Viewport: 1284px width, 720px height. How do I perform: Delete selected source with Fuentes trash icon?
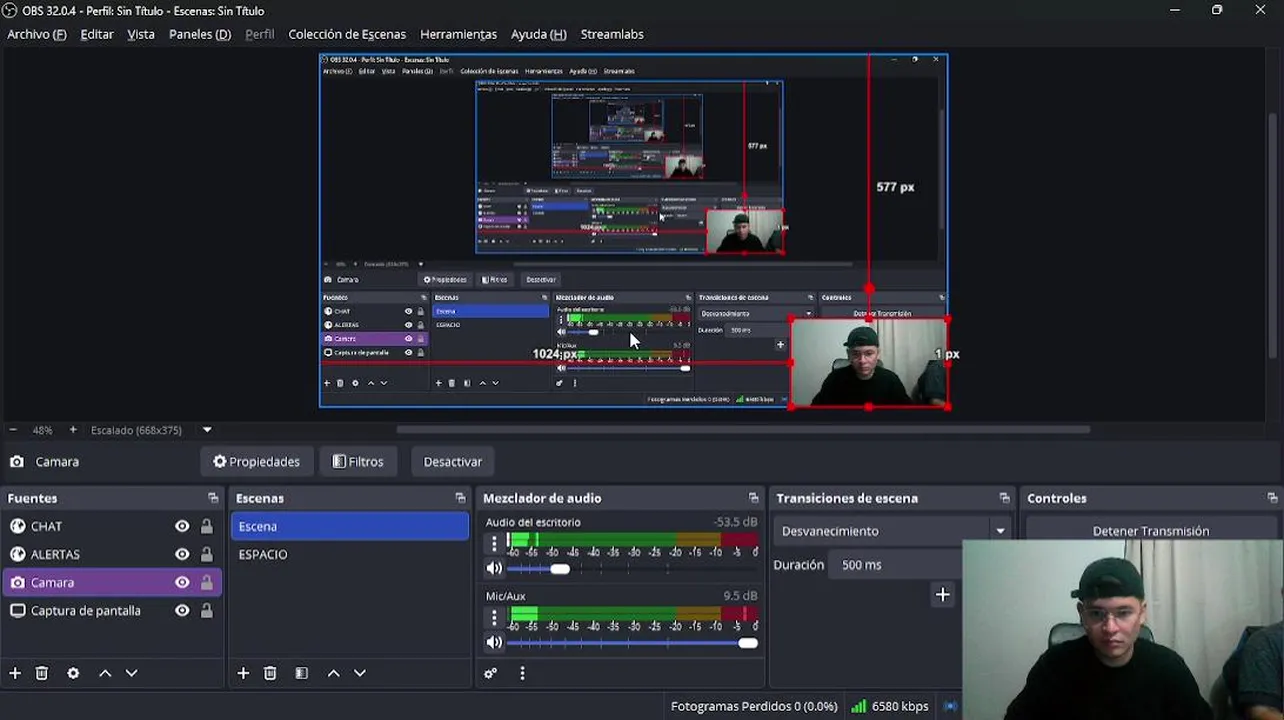coord(42,673)
